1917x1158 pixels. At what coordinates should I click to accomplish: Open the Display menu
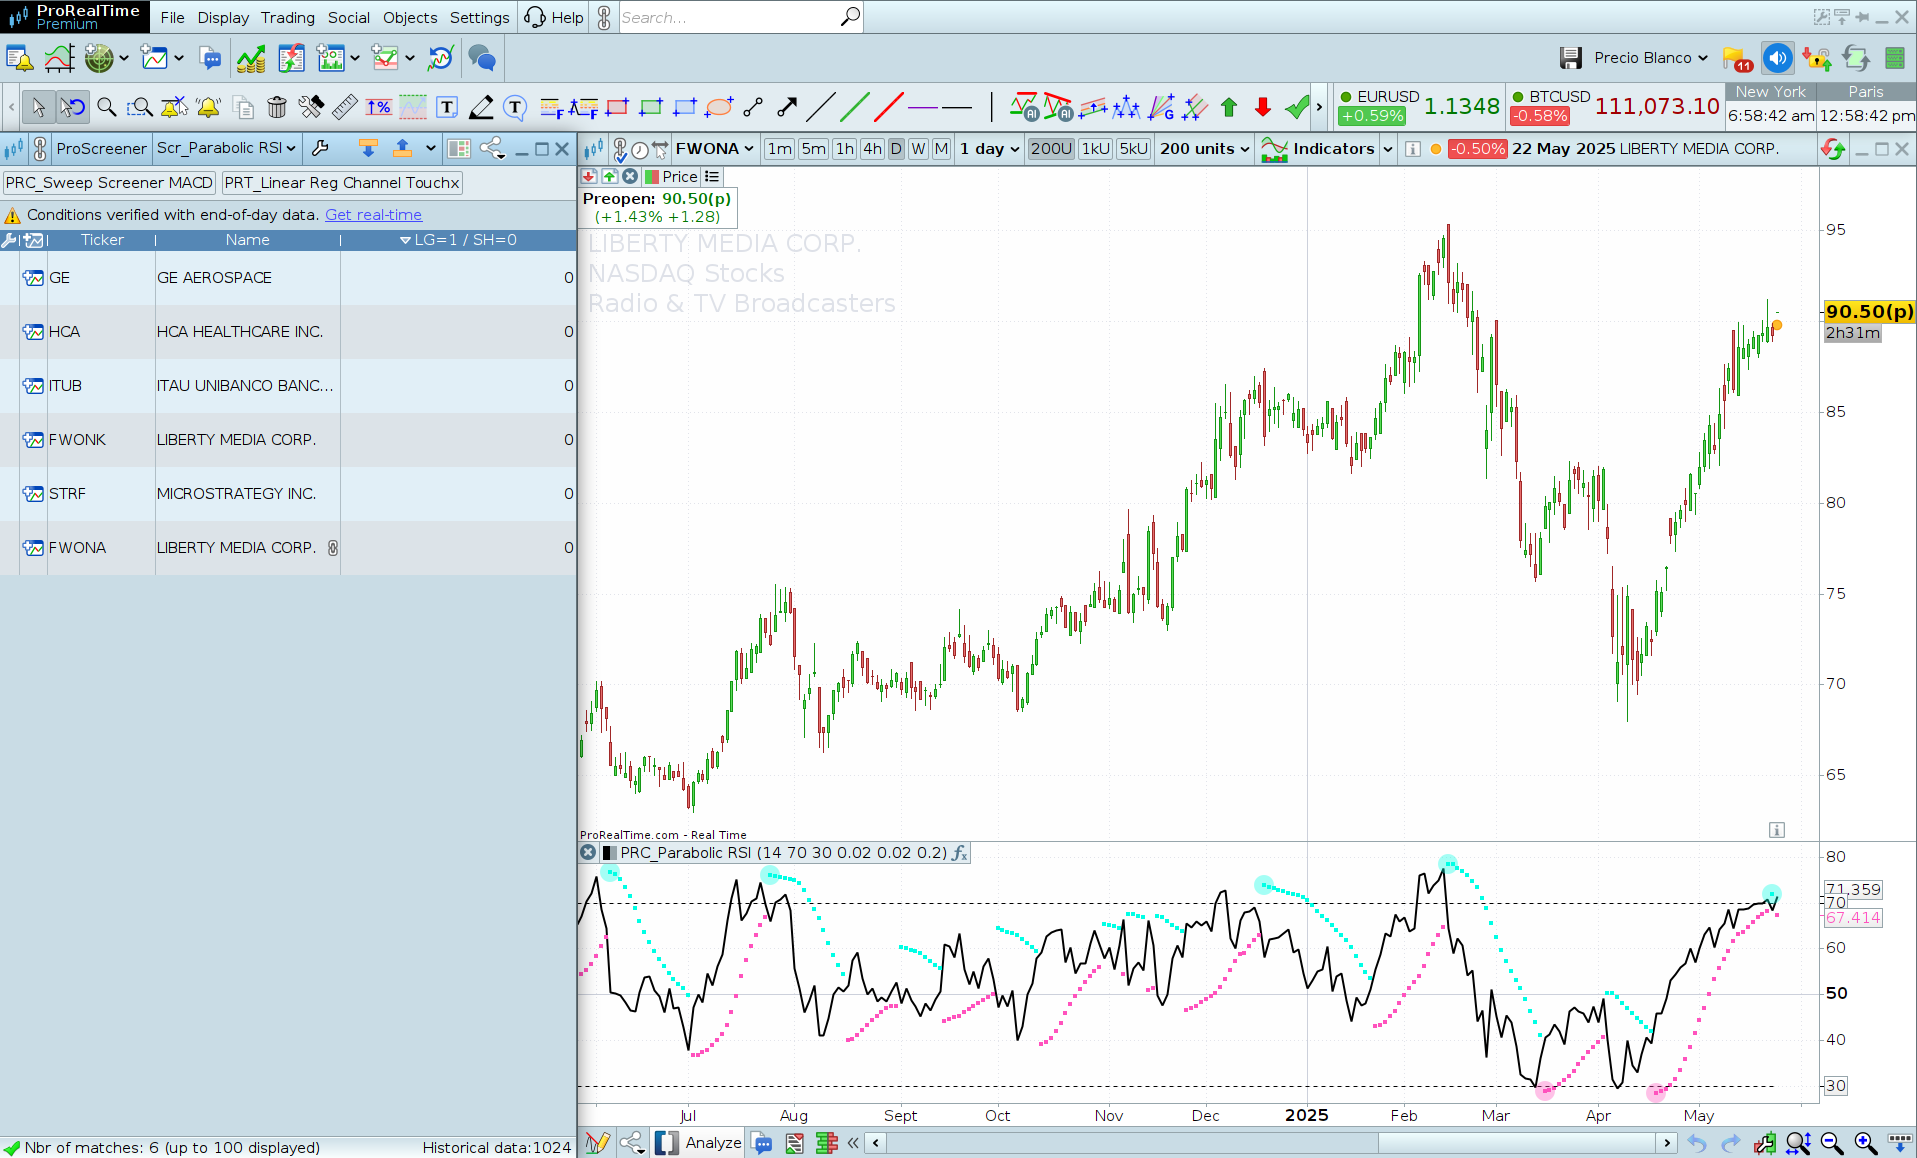tap(223, 17)
